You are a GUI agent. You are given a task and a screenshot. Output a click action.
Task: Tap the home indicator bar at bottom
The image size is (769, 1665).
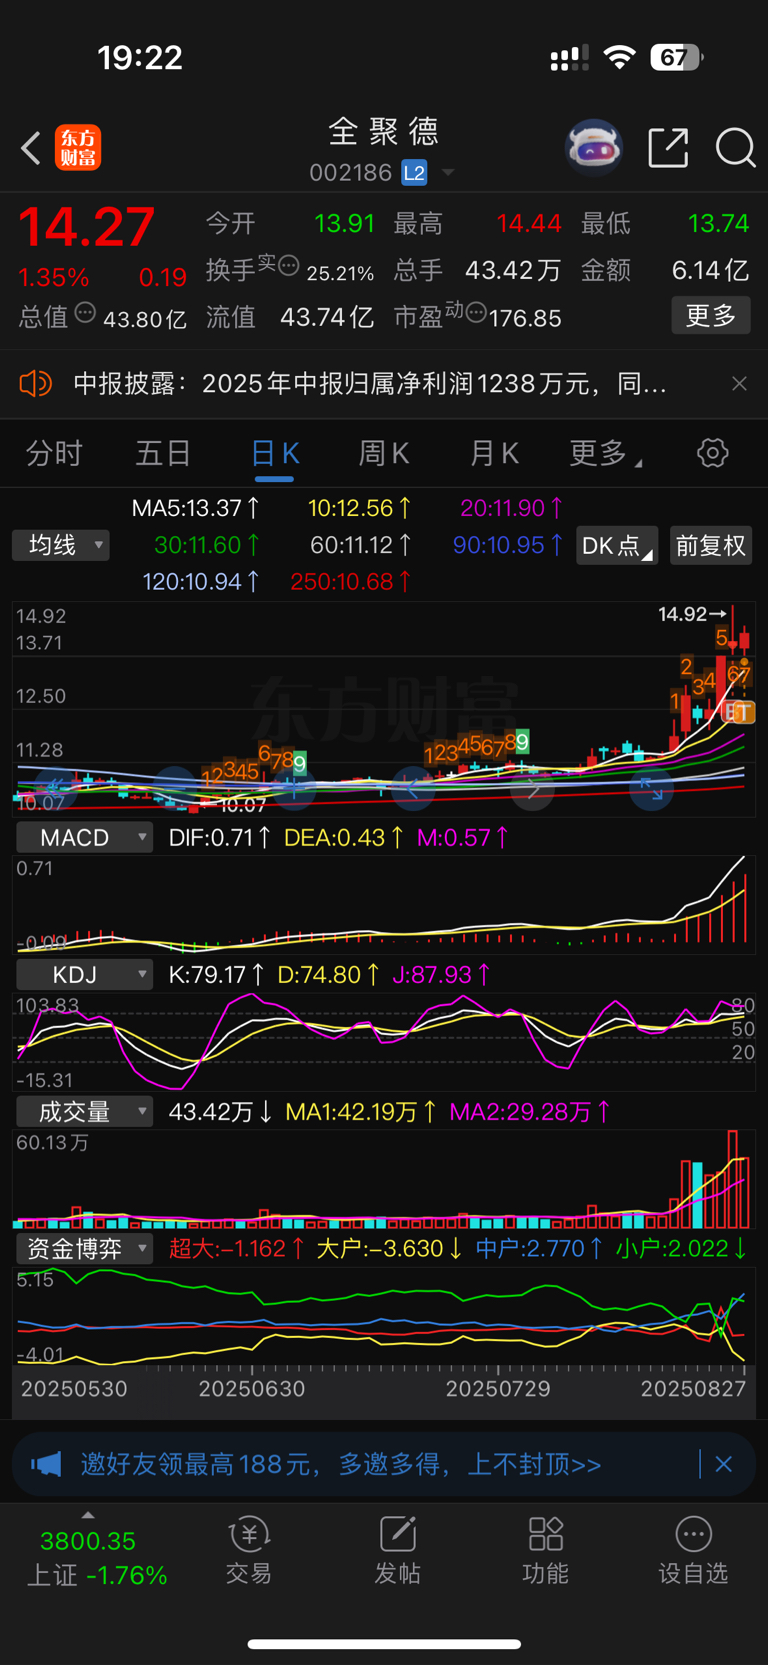tap(384, 1644)
